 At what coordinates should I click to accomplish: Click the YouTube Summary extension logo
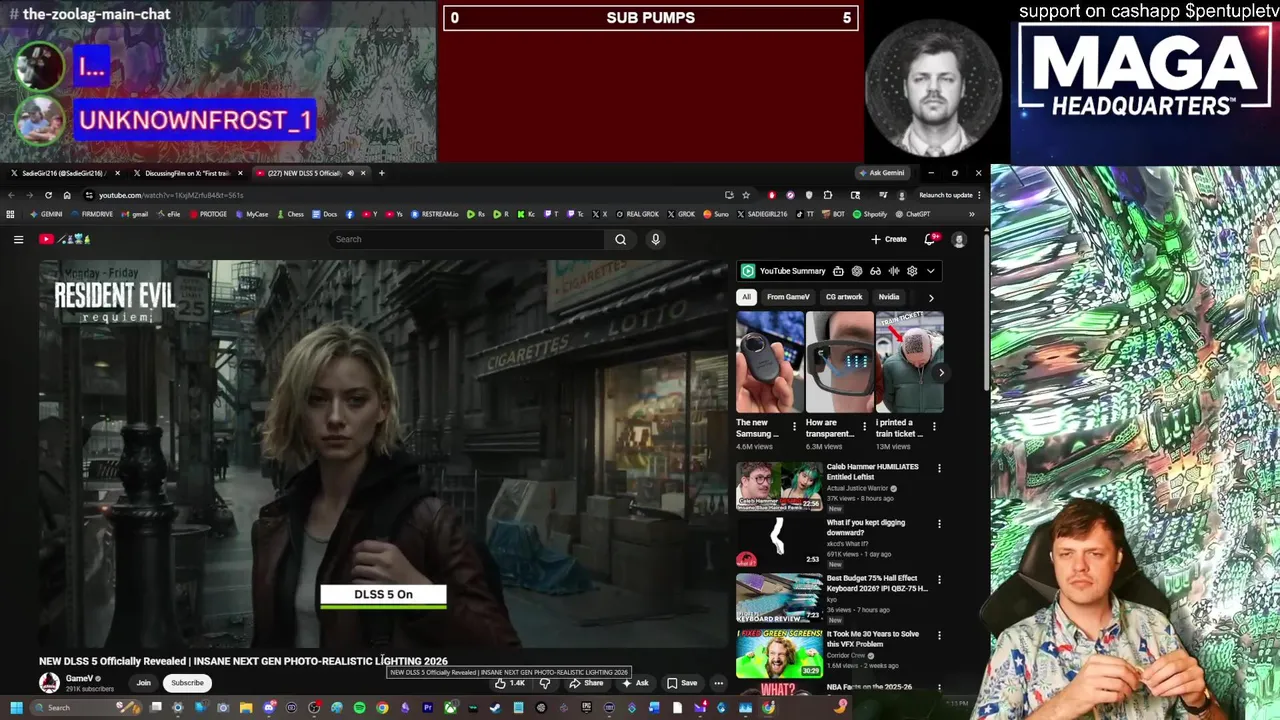click(x=747, y=271)
